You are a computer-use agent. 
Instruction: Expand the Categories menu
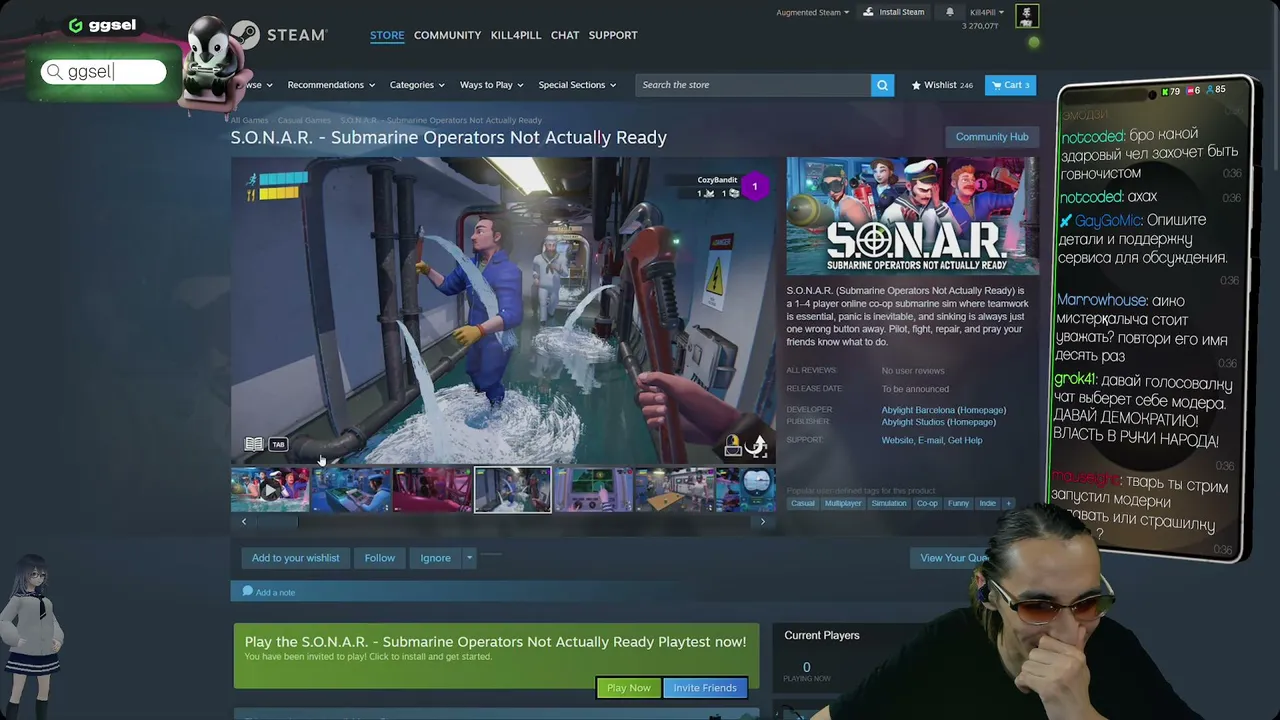pyautogui.click(x=417, y=85)
